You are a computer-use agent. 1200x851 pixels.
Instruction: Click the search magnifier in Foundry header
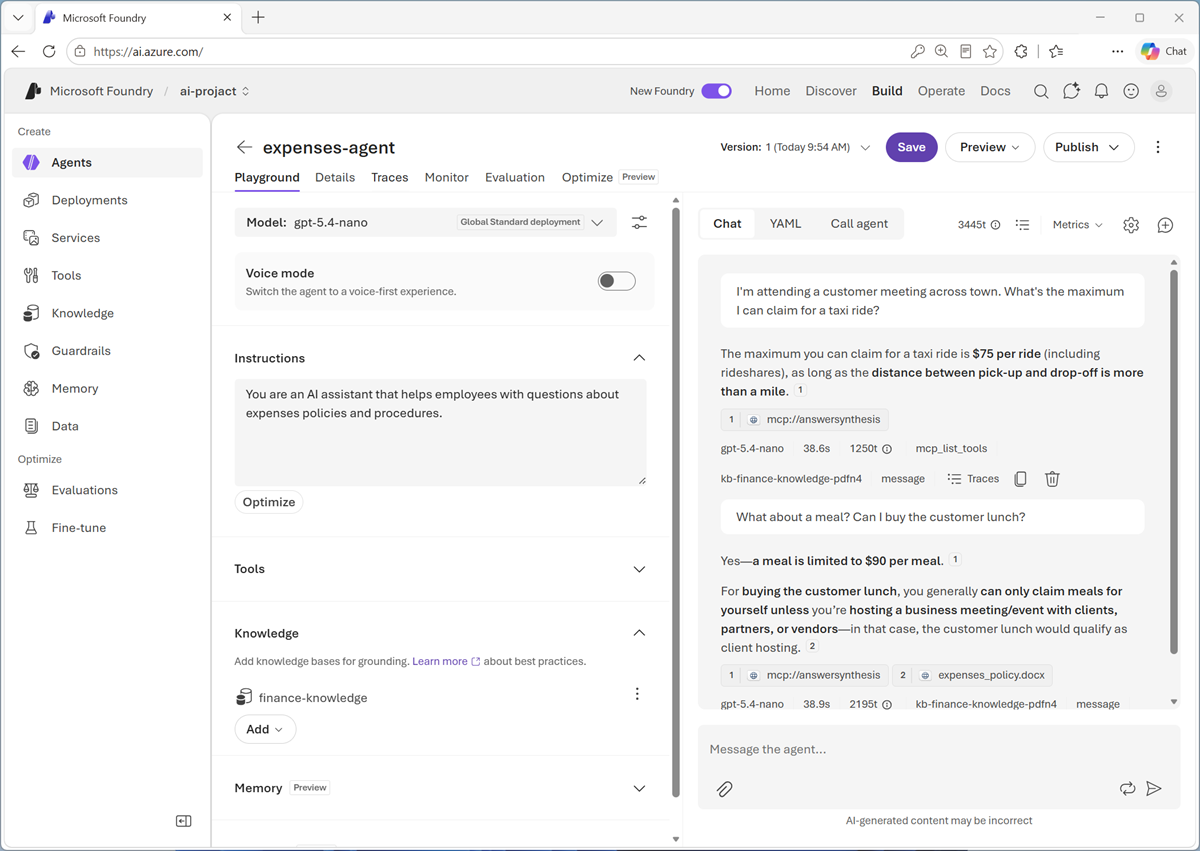[x=1041, y=91]
